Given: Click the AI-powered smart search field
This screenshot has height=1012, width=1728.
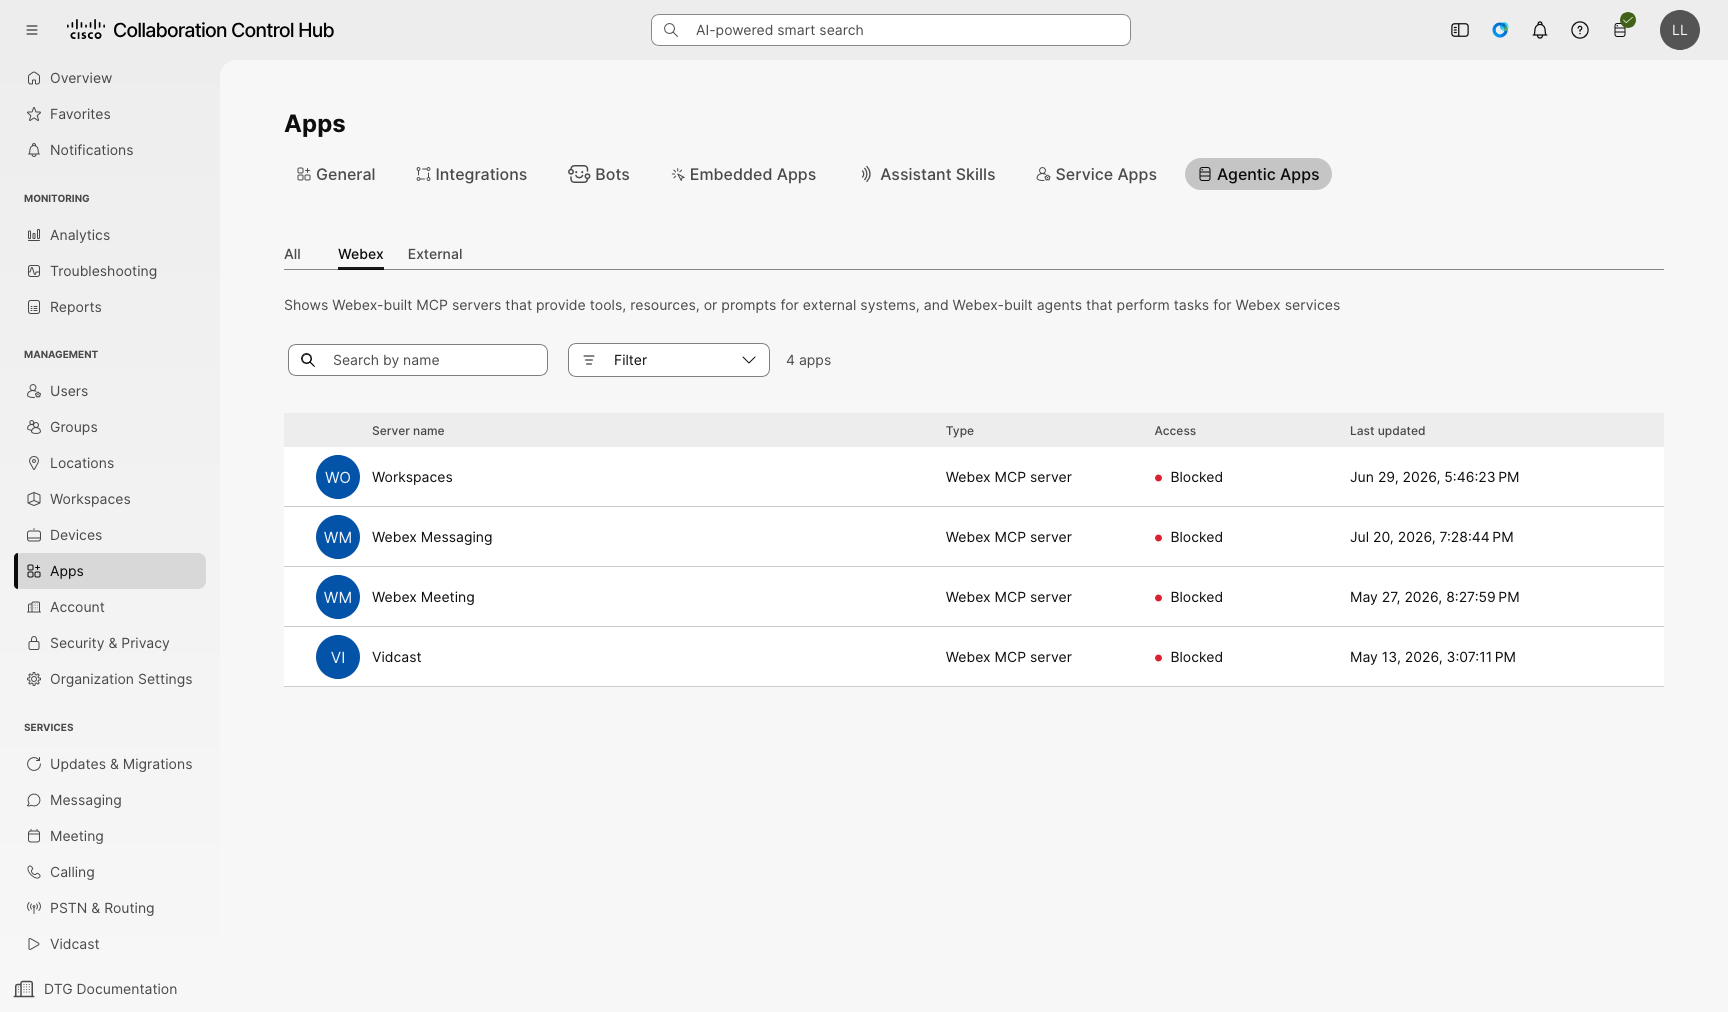Looking at the screenshot, I should [891, 30].
